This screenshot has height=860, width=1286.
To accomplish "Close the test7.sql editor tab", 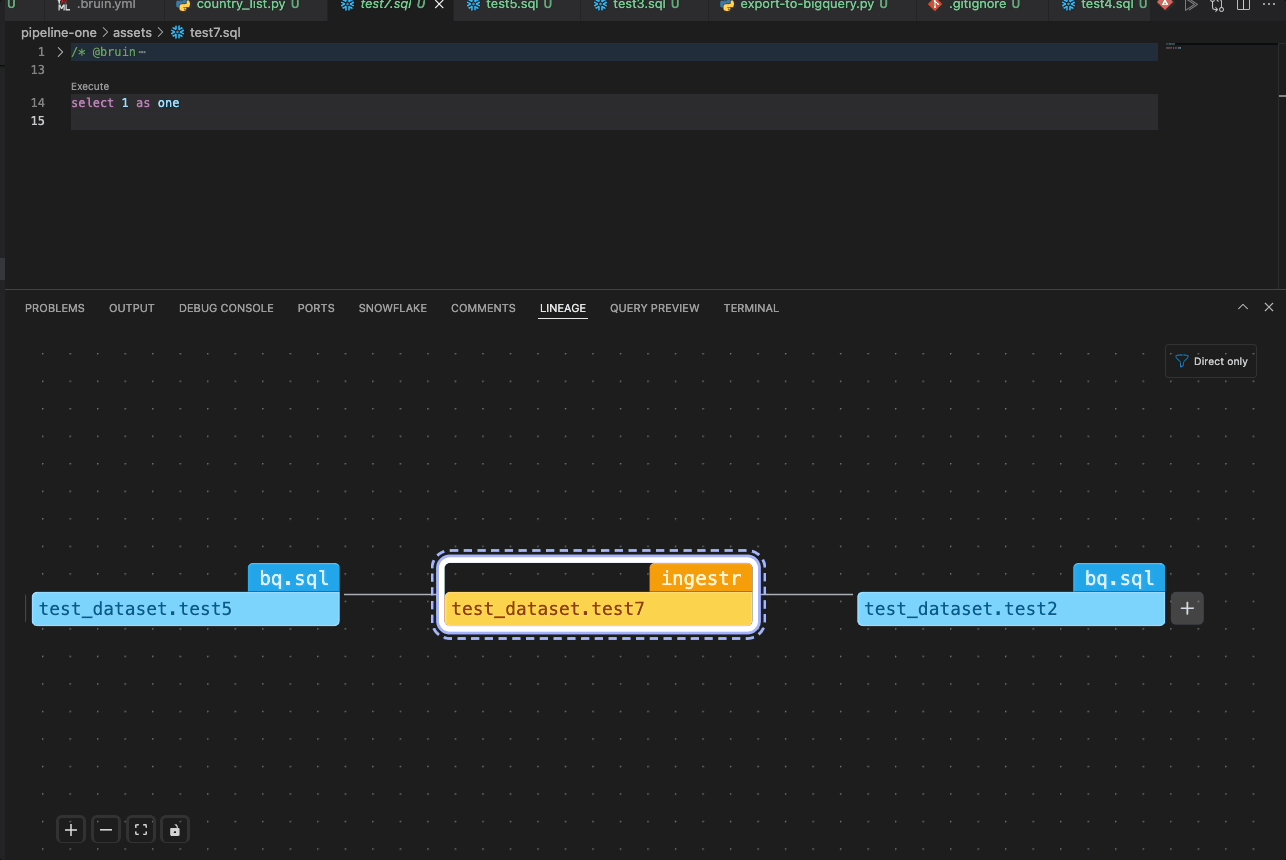I will [x=439, y=5].
